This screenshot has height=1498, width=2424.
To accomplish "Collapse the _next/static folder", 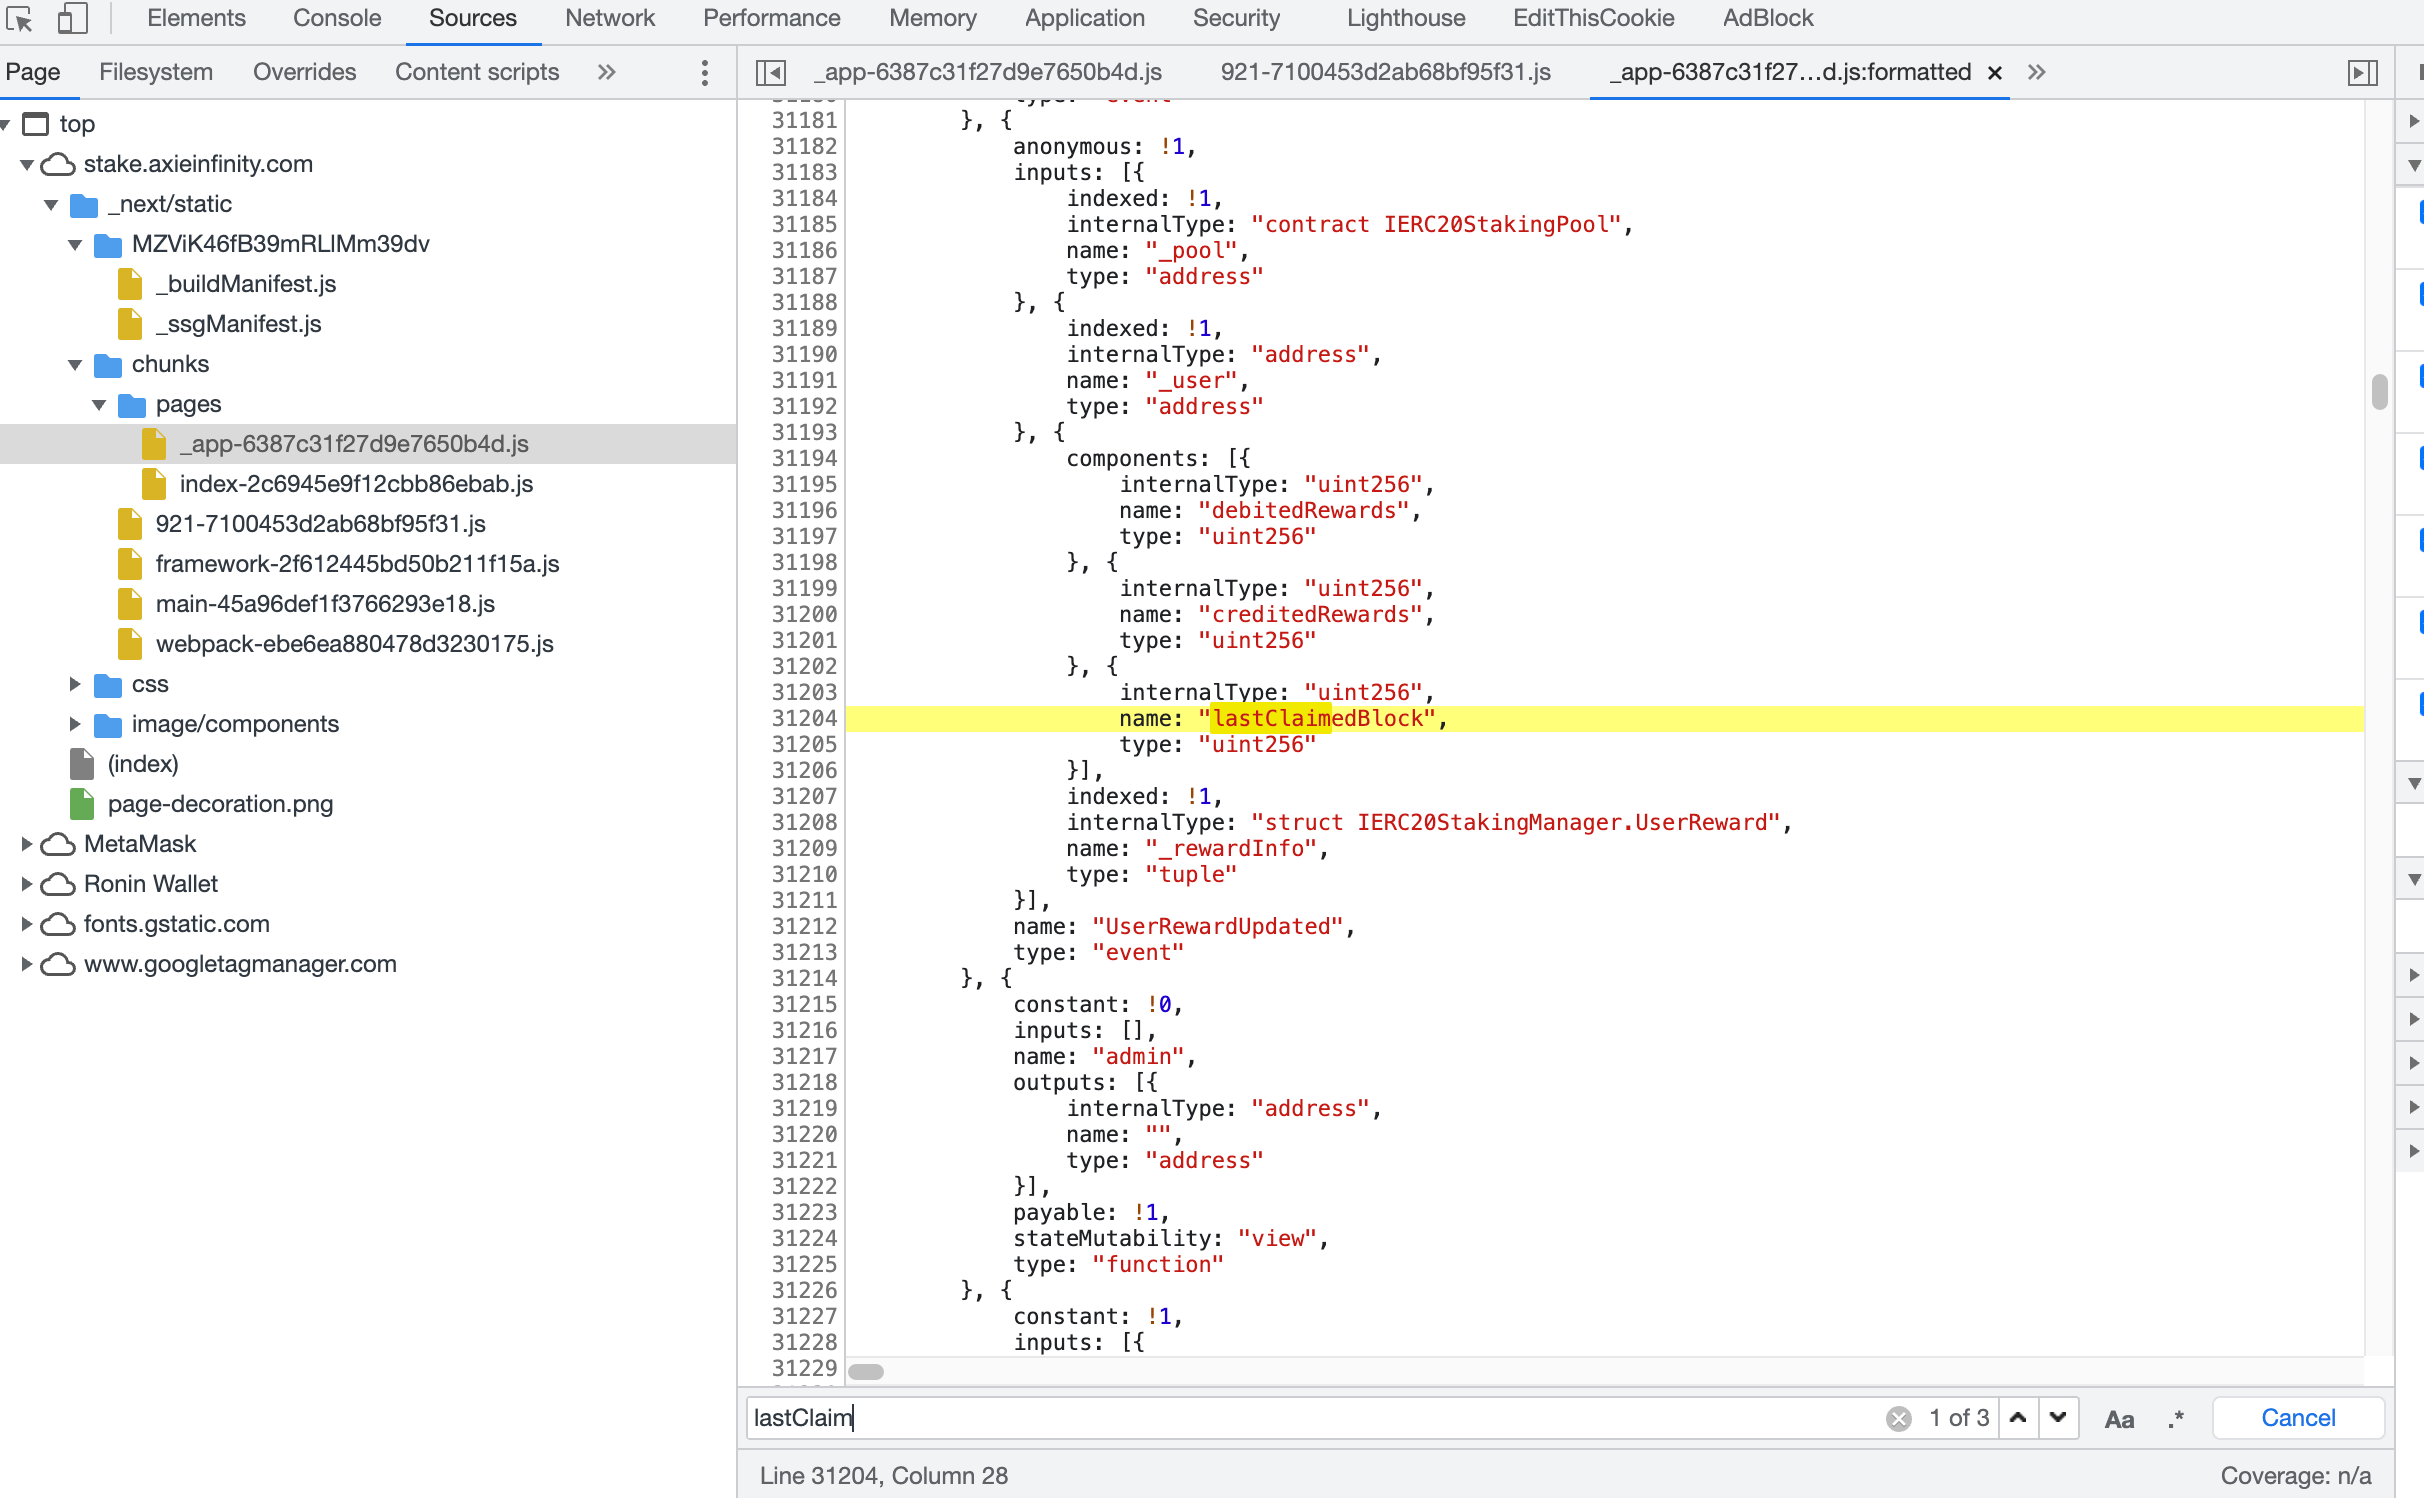I will point(51,204).
